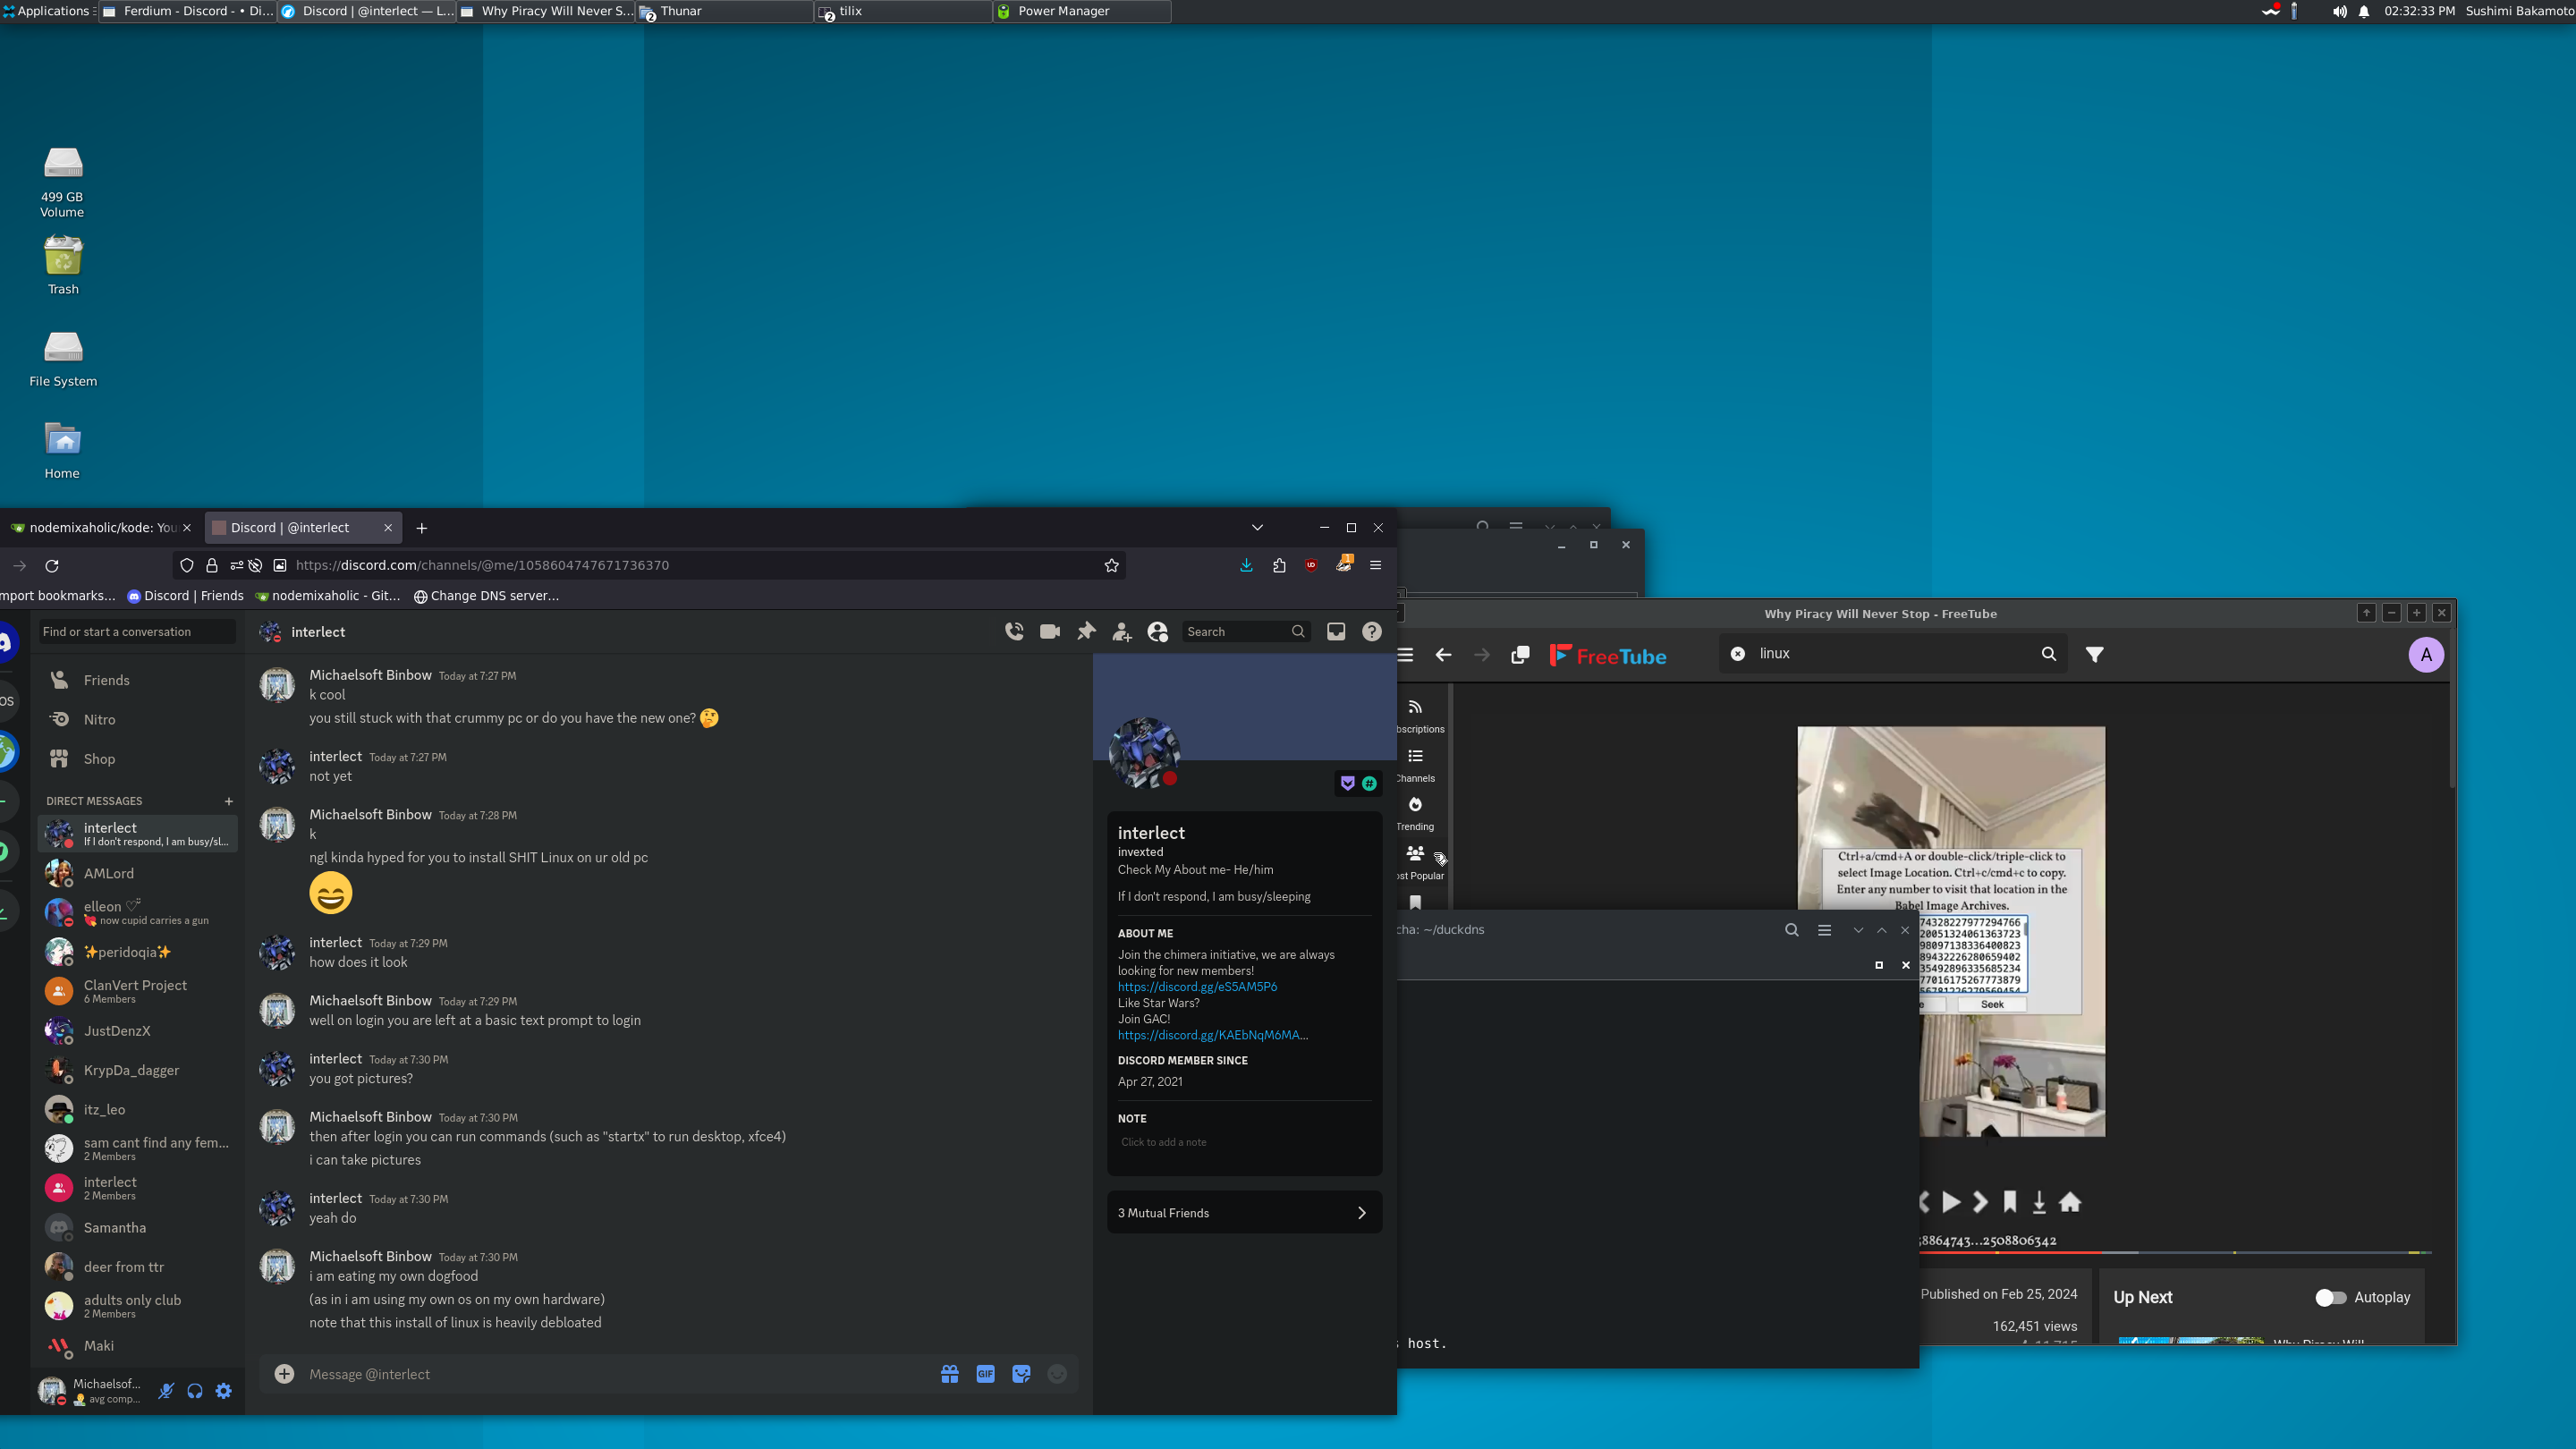Click Find or start a conversation field
Viewport: 2576px width, 1449px height.
[x=137, y=631]
